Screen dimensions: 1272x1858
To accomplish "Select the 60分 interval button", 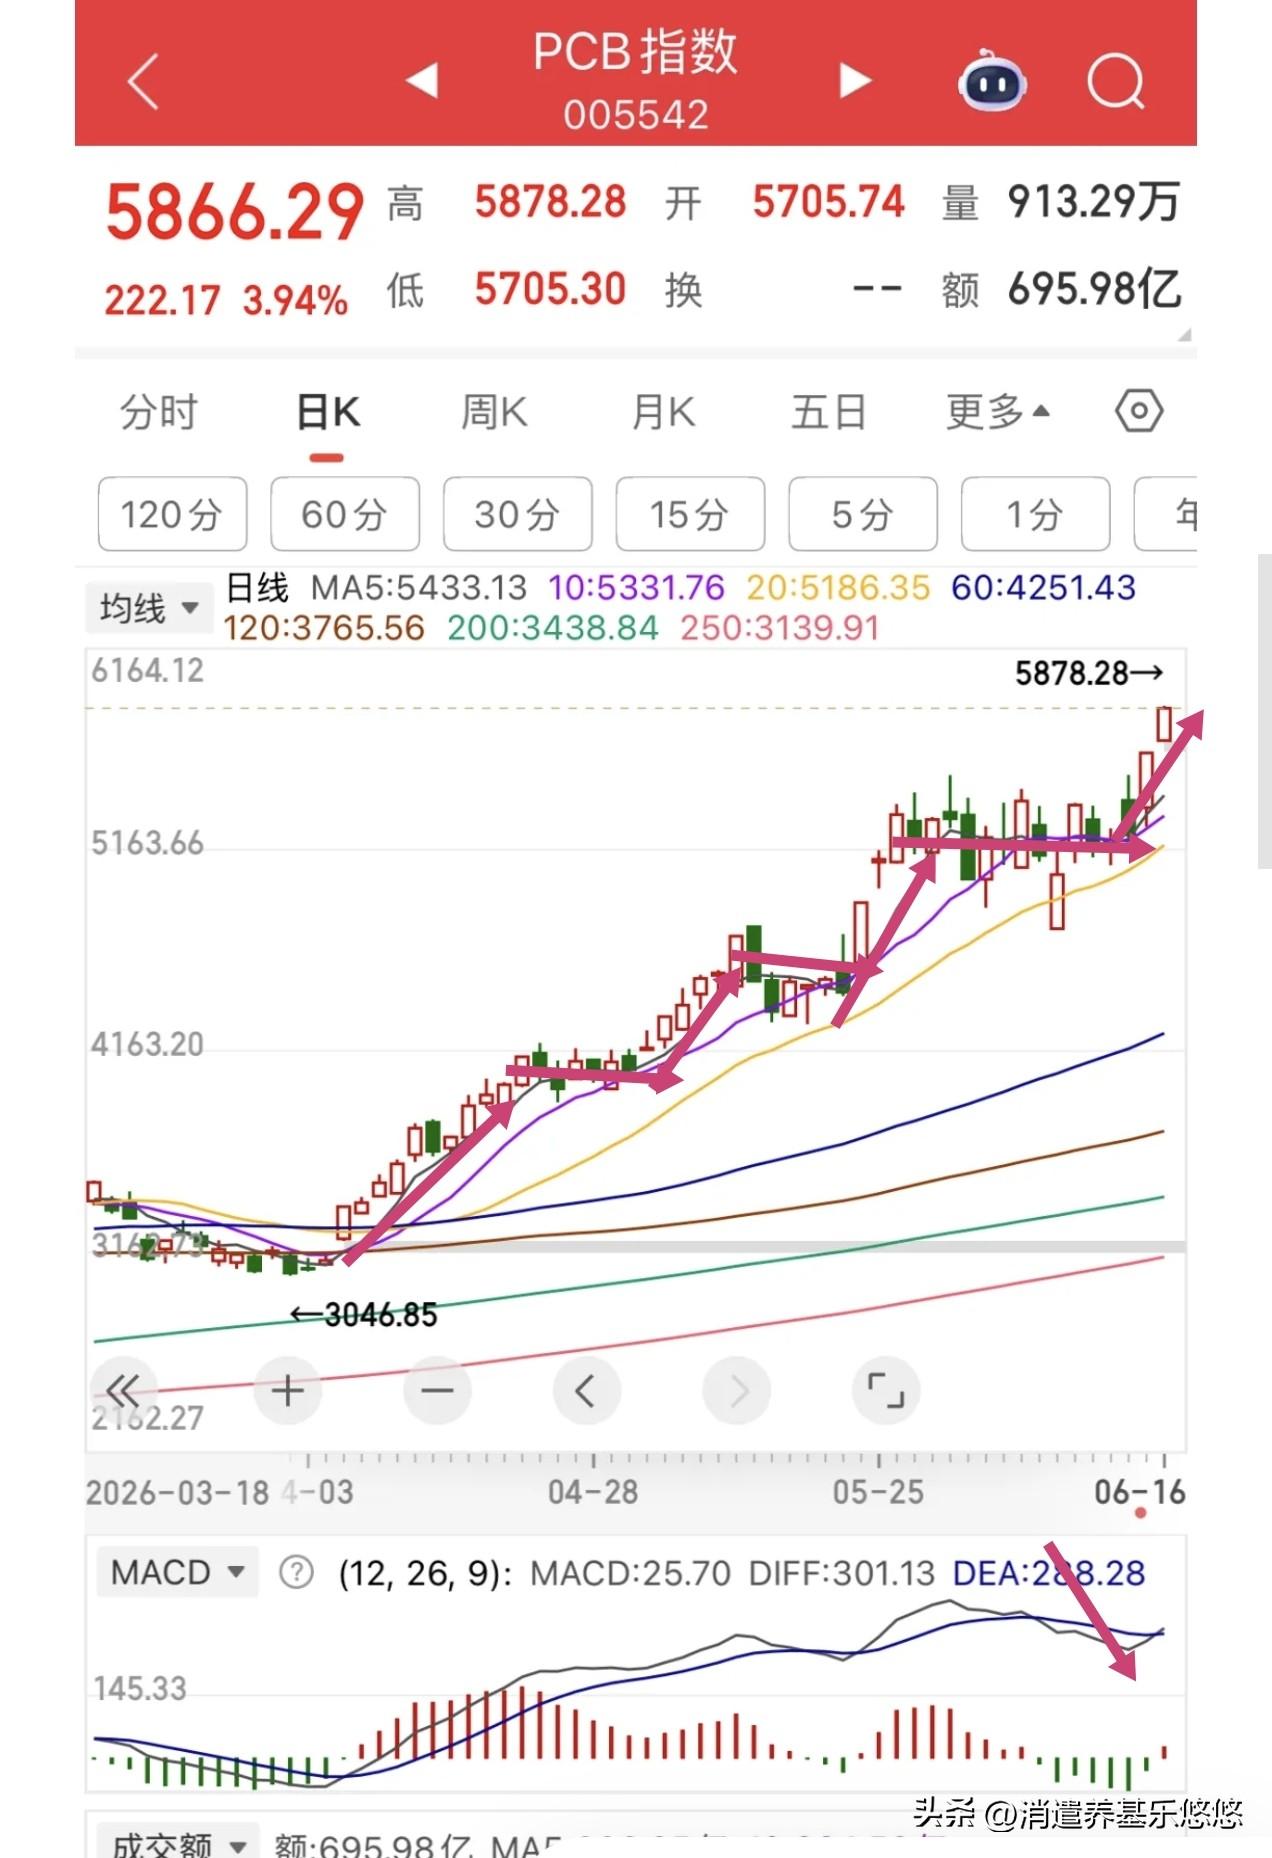I will (345, 514).
